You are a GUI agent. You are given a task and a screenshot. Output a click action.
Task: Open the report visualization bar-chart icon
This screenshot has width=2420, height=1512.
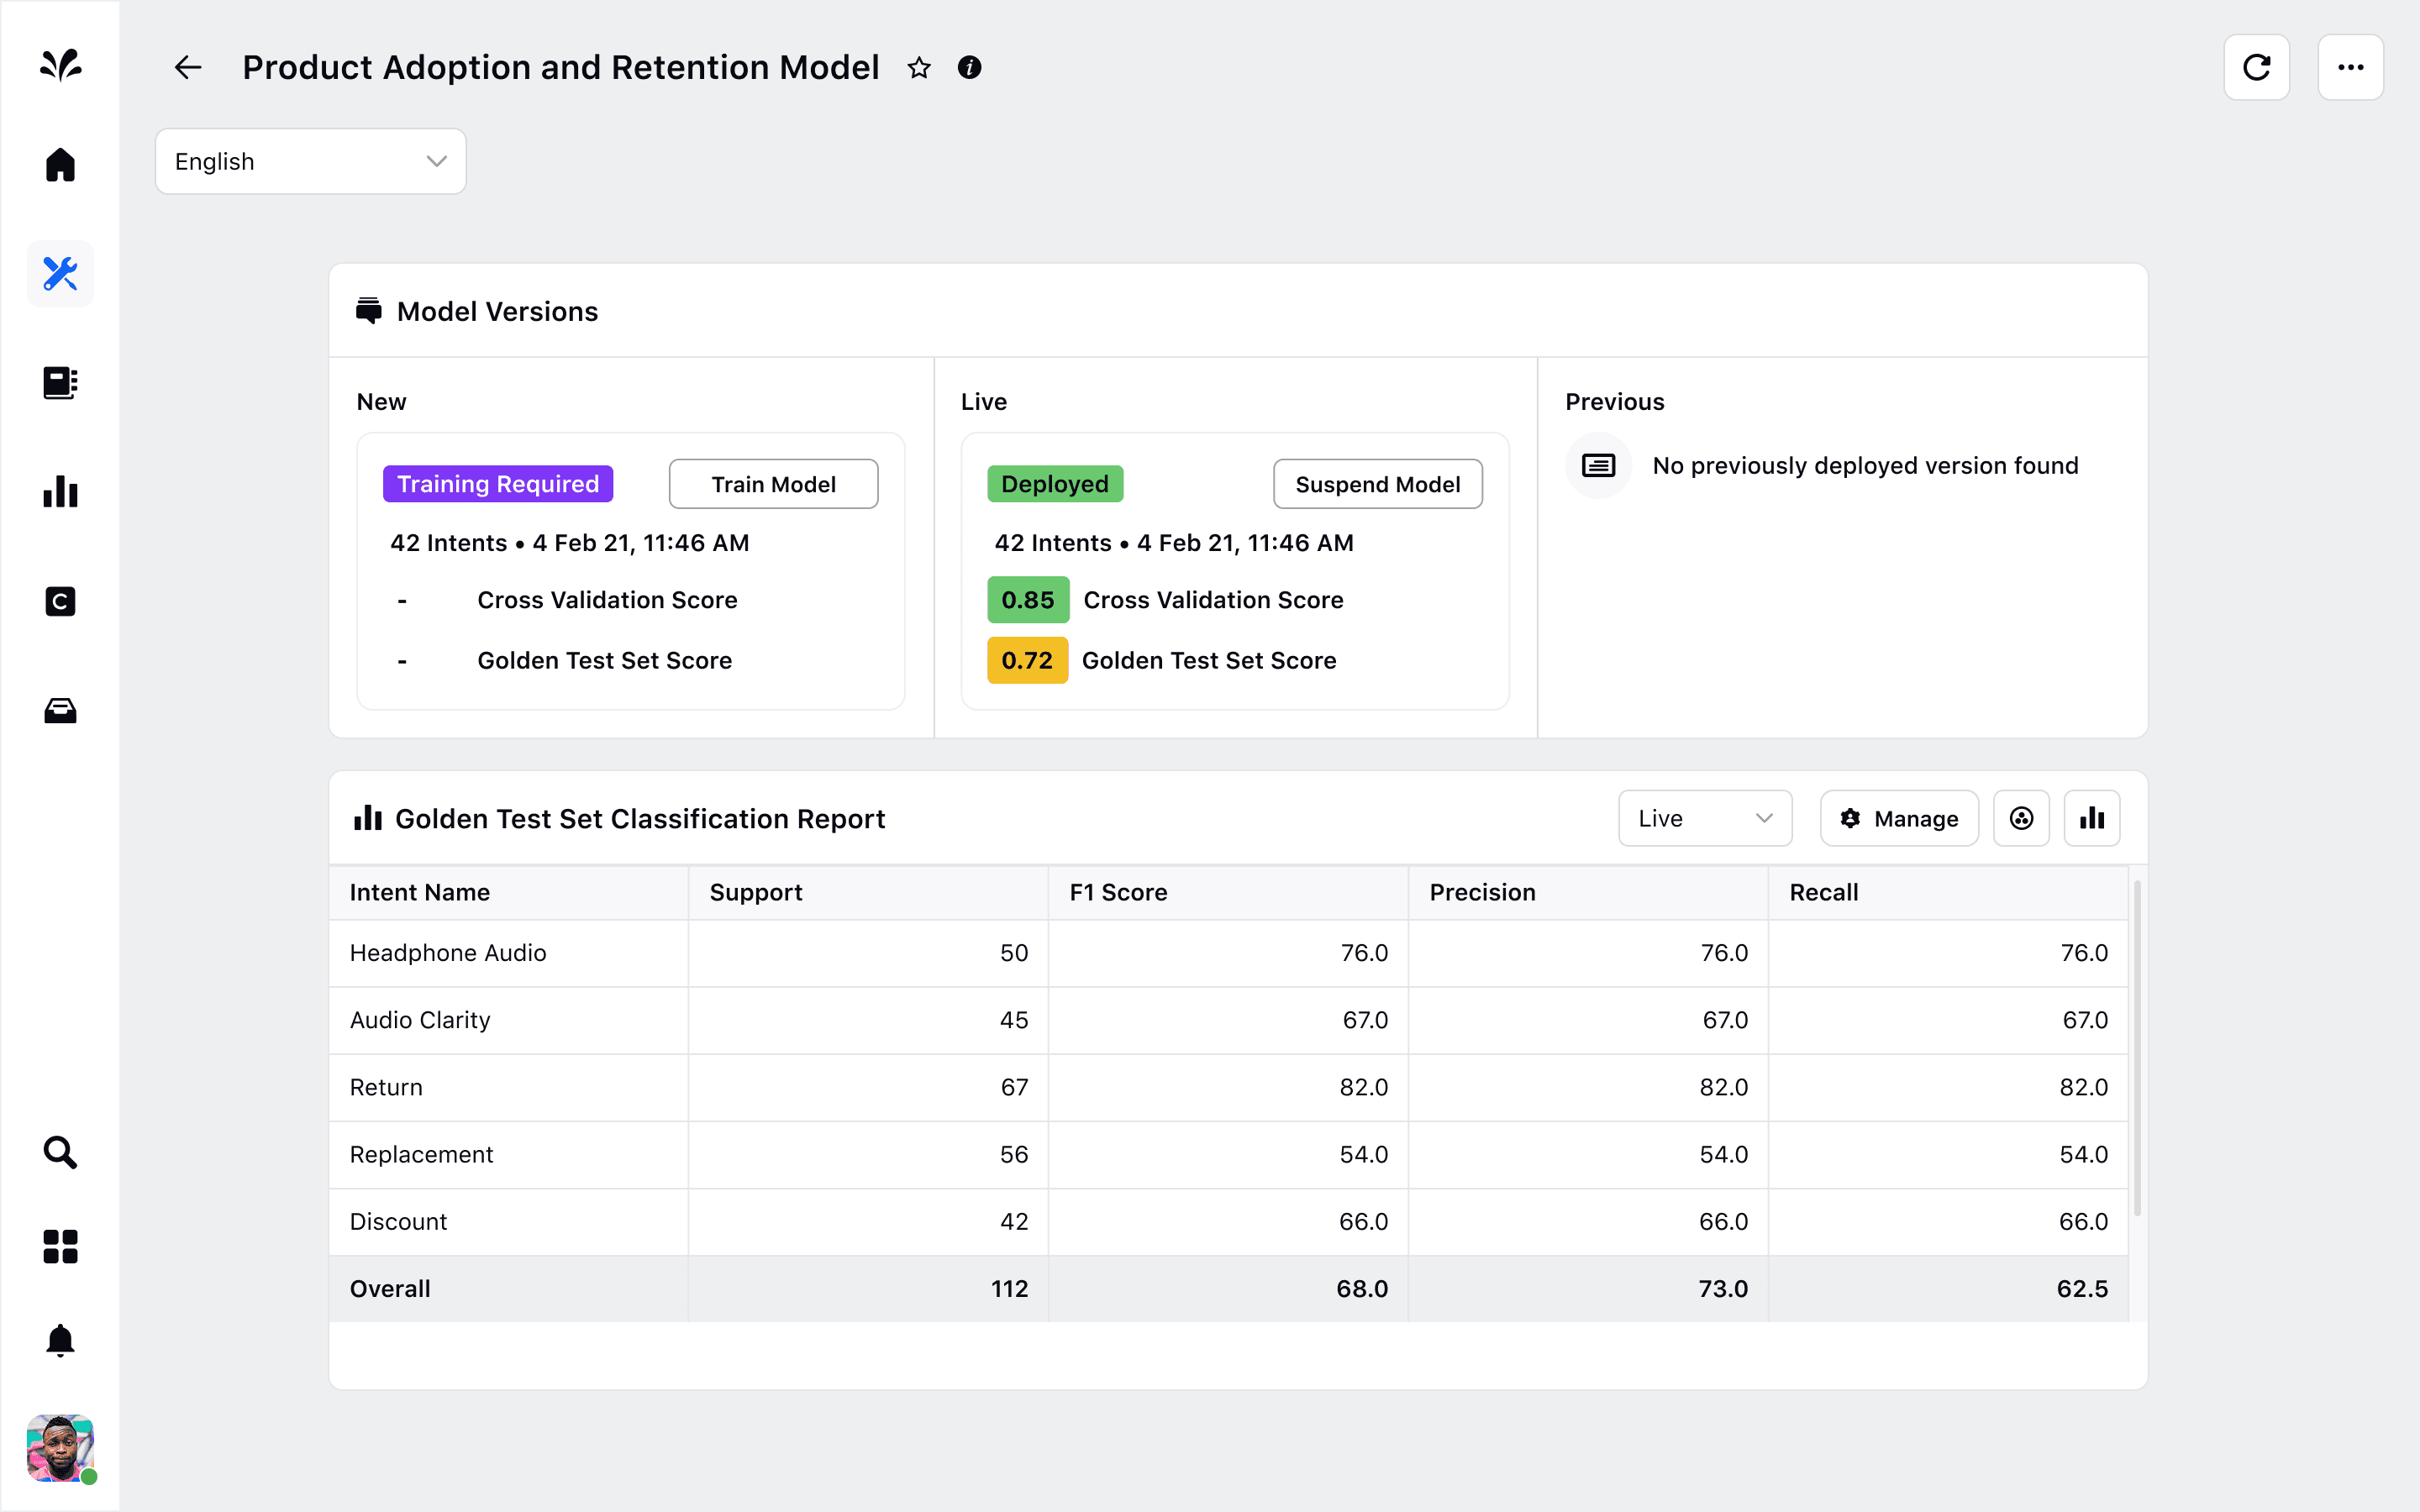pyautogui.click(x=2092, y=818)
